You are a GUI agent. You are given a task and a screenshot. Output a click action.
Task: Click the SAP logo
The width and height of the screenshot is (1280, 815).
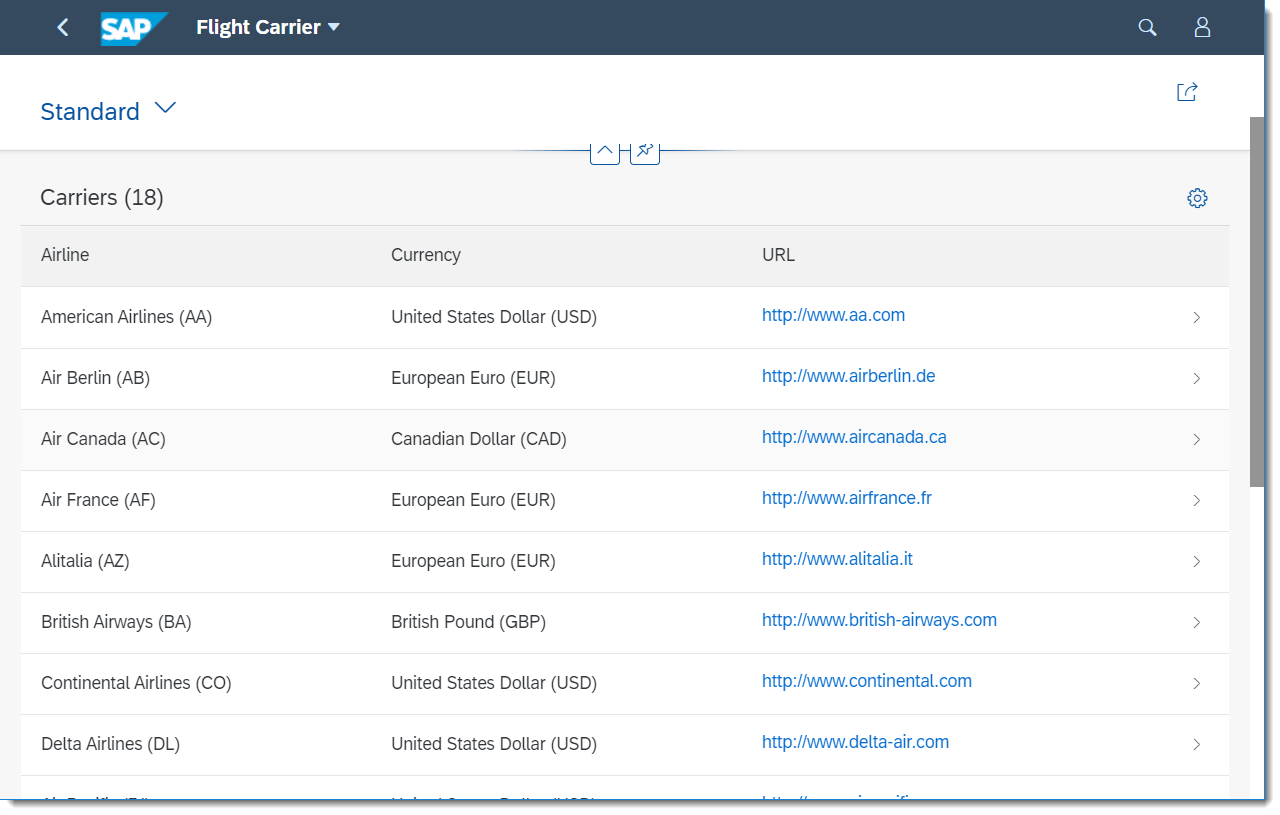click(133, 28)
